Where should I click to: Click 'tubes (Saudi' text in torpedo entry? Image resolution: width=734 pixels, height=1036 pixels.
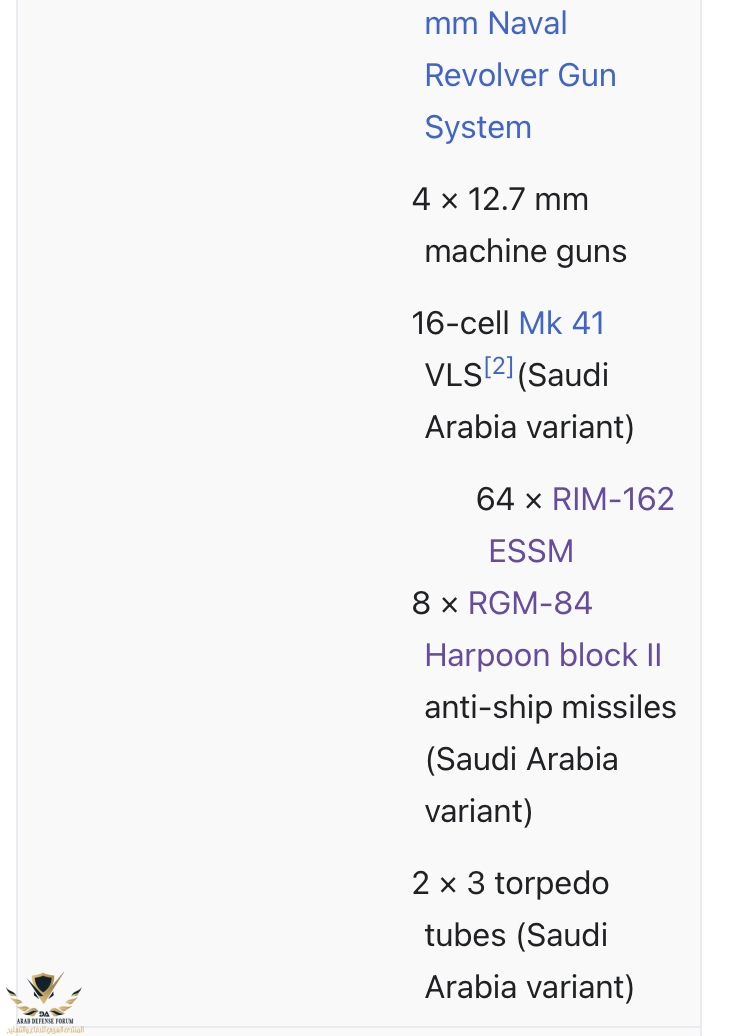(x=516, y=935)
